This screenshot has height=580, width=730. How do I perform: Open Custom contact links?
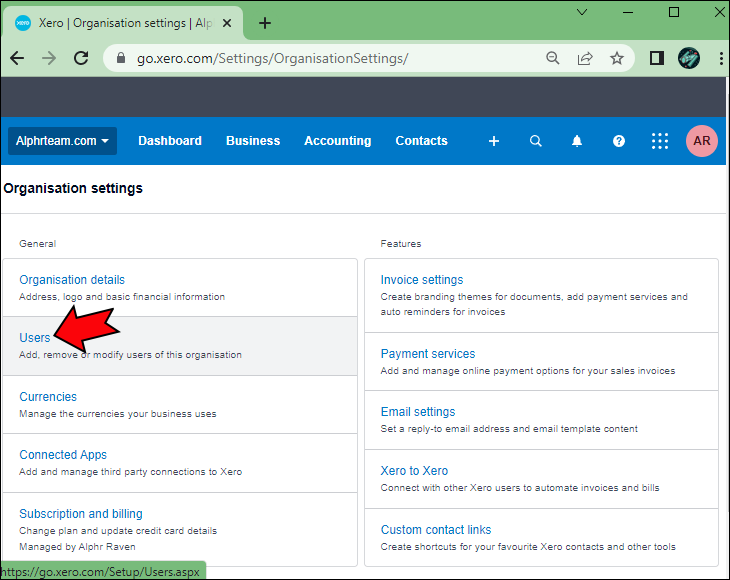pyautogui.click(x=436, y=530)
